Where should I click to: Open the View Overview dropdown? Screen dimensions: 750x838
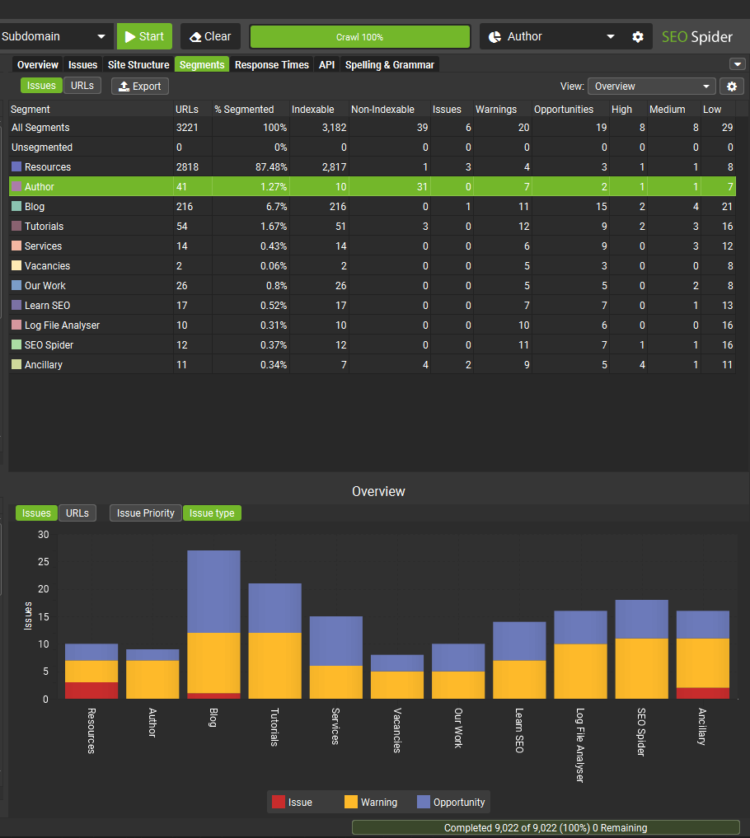pos(652,86)
